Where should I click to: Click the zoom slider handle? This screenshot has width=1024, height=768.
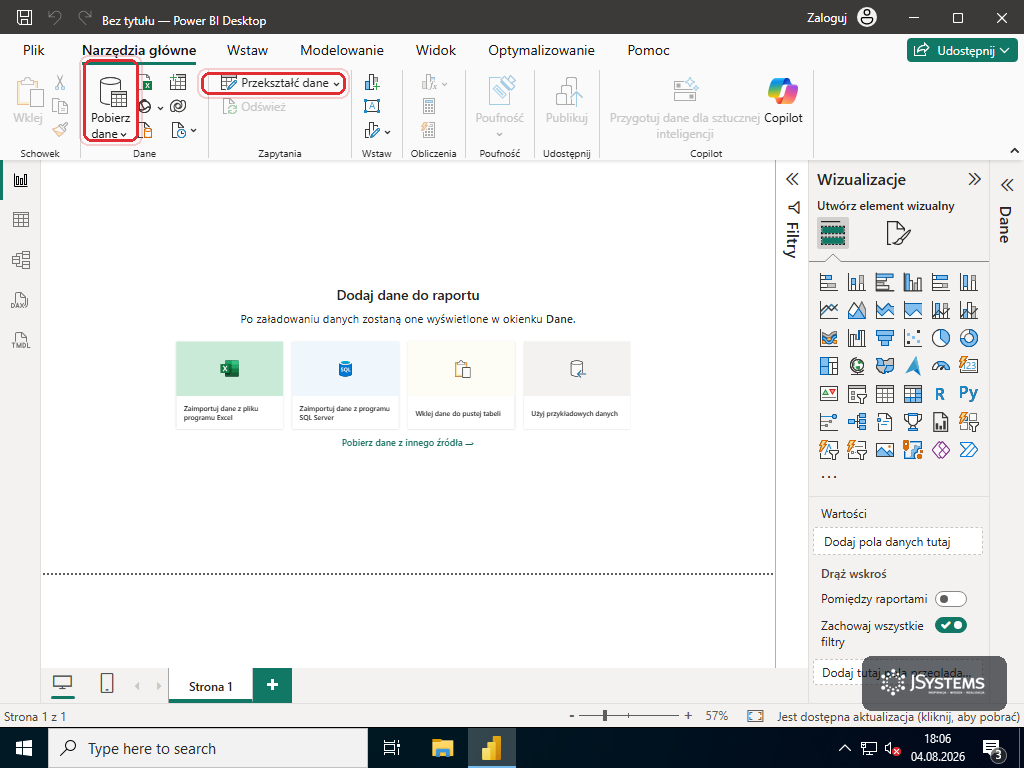605,716
